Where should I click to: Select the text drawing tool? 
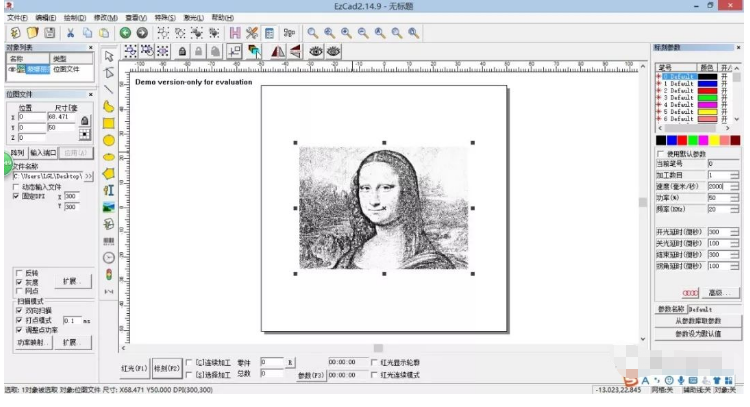(x=108, y=188)
